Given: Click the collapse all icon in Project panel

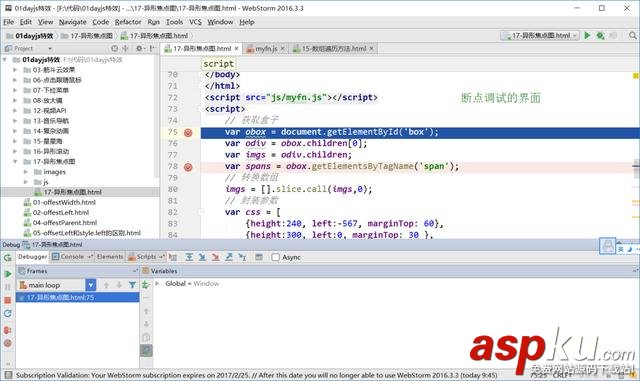Looking at the screenshot, I should pyautogui.click(x=125, y=48).
